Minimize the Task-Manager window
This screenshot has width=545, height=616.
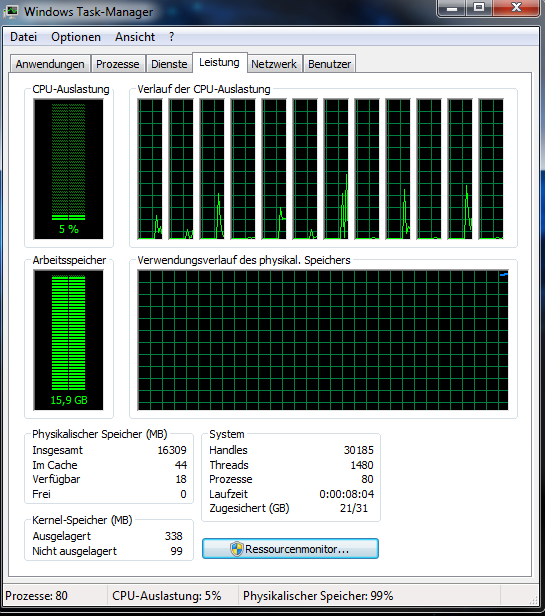(452, 8)
